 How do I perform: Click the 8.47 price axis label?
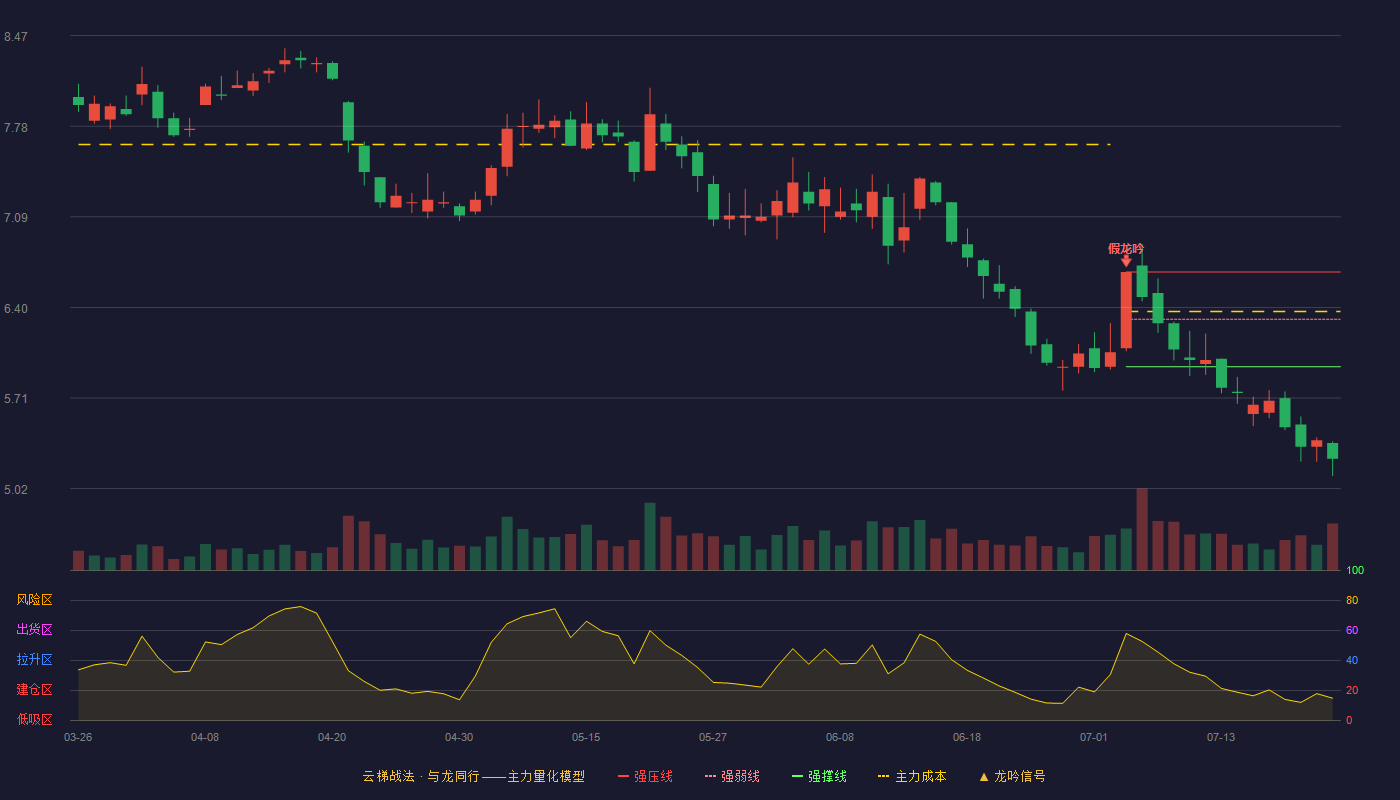tap(16, 37)
